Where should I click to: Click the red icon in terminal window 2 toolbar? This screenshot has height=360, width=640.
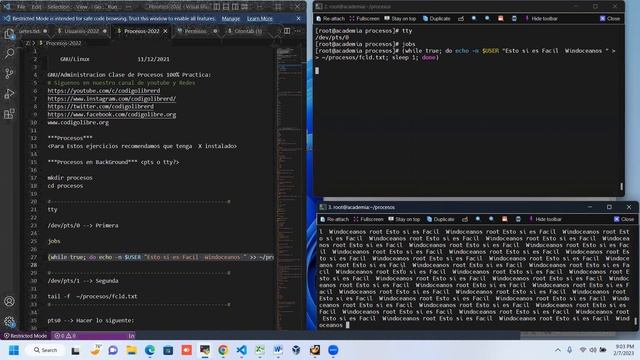point(501,19)
